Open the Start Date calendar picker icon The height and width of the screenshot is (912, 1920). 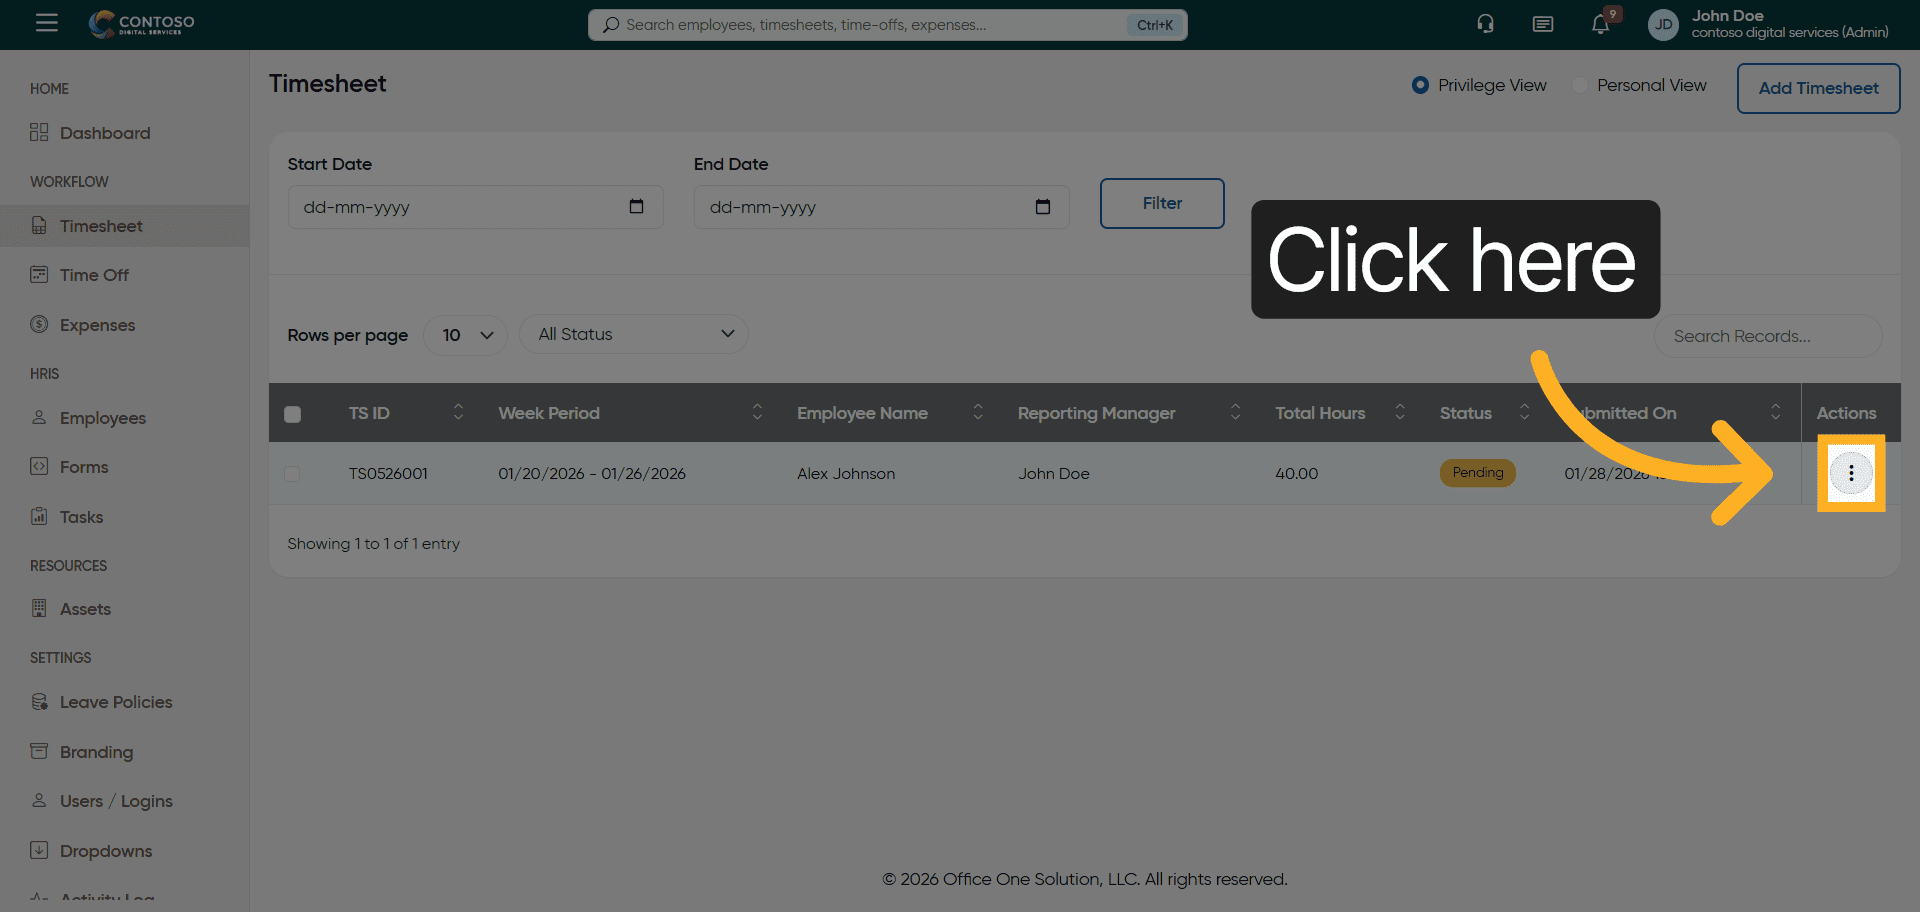636,207
